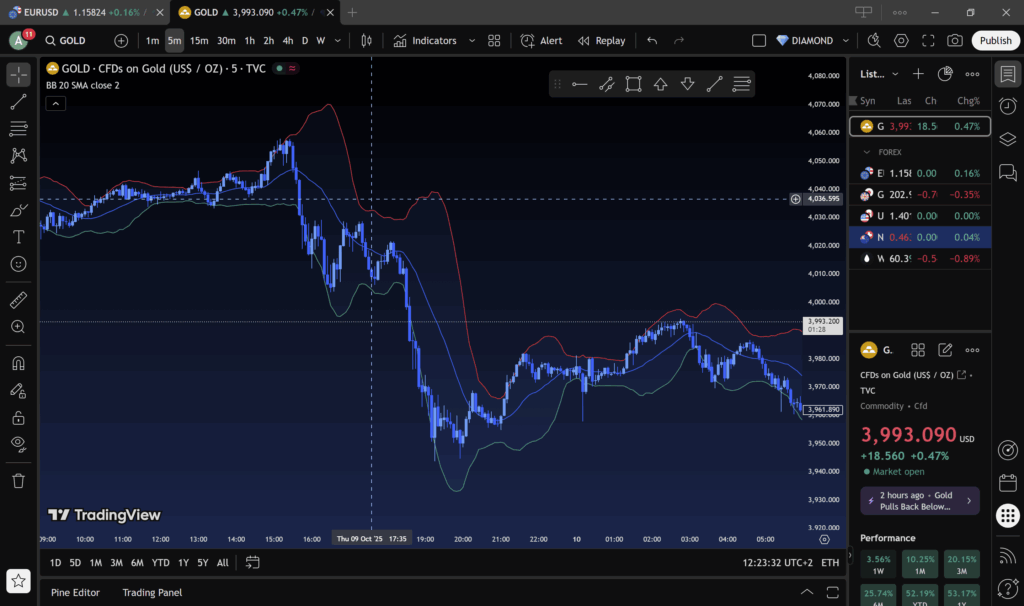Collapse the FOREX watchlist section
The width and height of the screenshot is (1024, 606).
(867, 152)
